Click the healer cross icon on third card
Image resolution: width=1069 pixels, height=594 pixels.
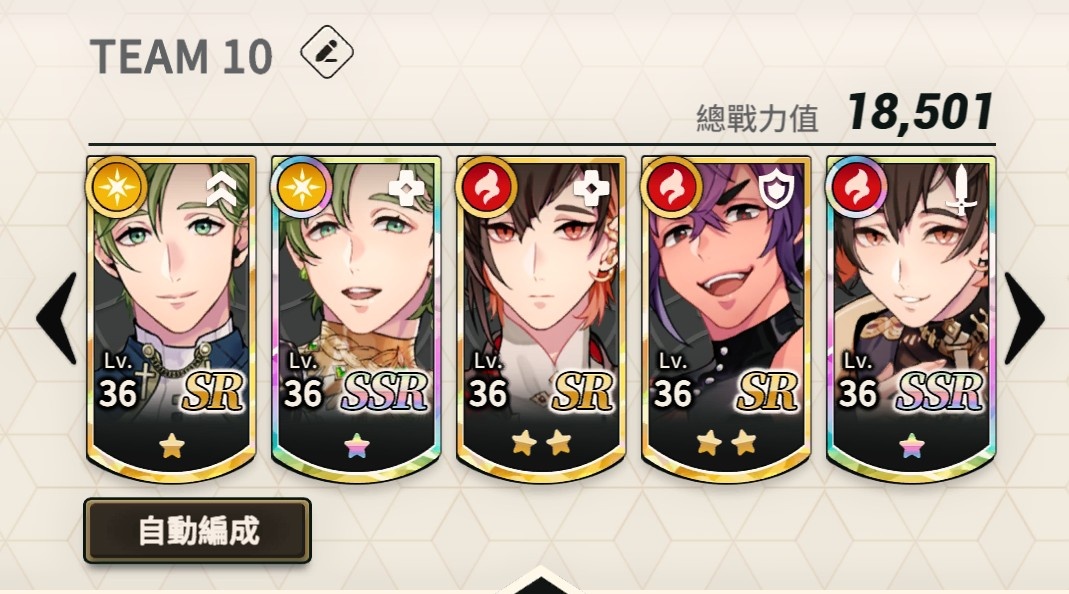[591, 188]
